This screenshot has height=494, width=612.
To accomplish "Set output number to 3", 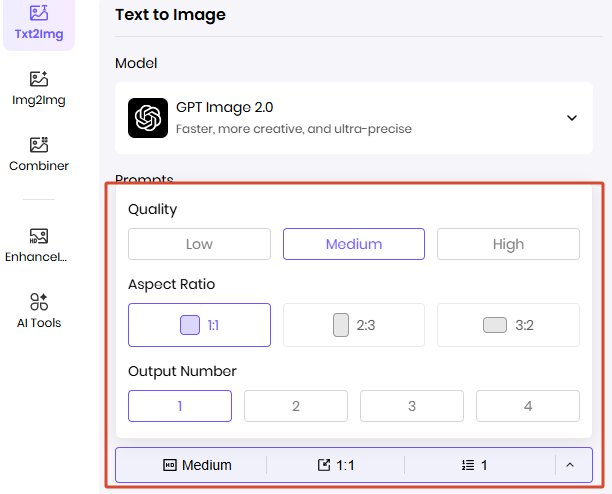I will [412, 406].
